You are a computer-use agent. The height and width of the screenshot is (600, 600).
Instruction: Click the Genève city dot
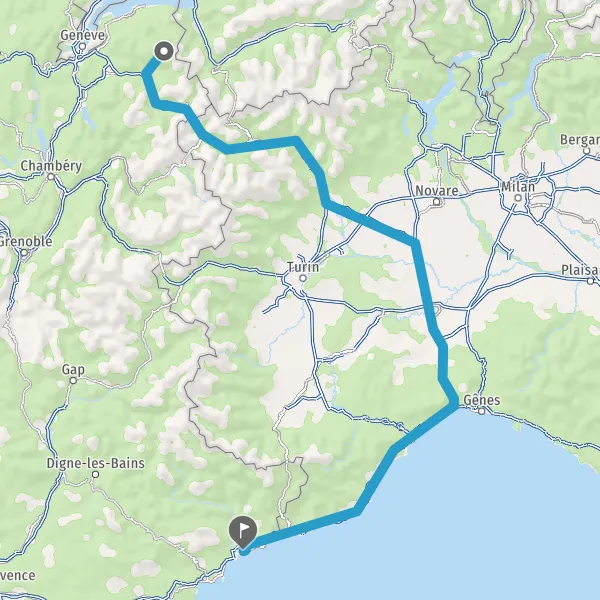click(82, 47)
